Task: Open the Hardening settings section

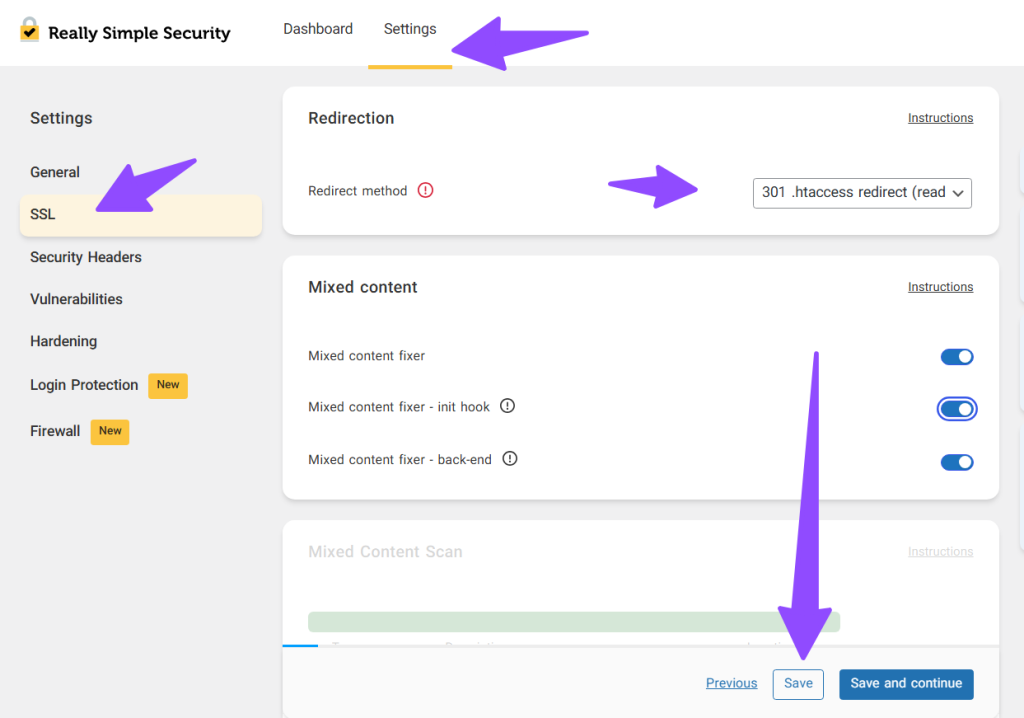Action: tap(63, 341)
